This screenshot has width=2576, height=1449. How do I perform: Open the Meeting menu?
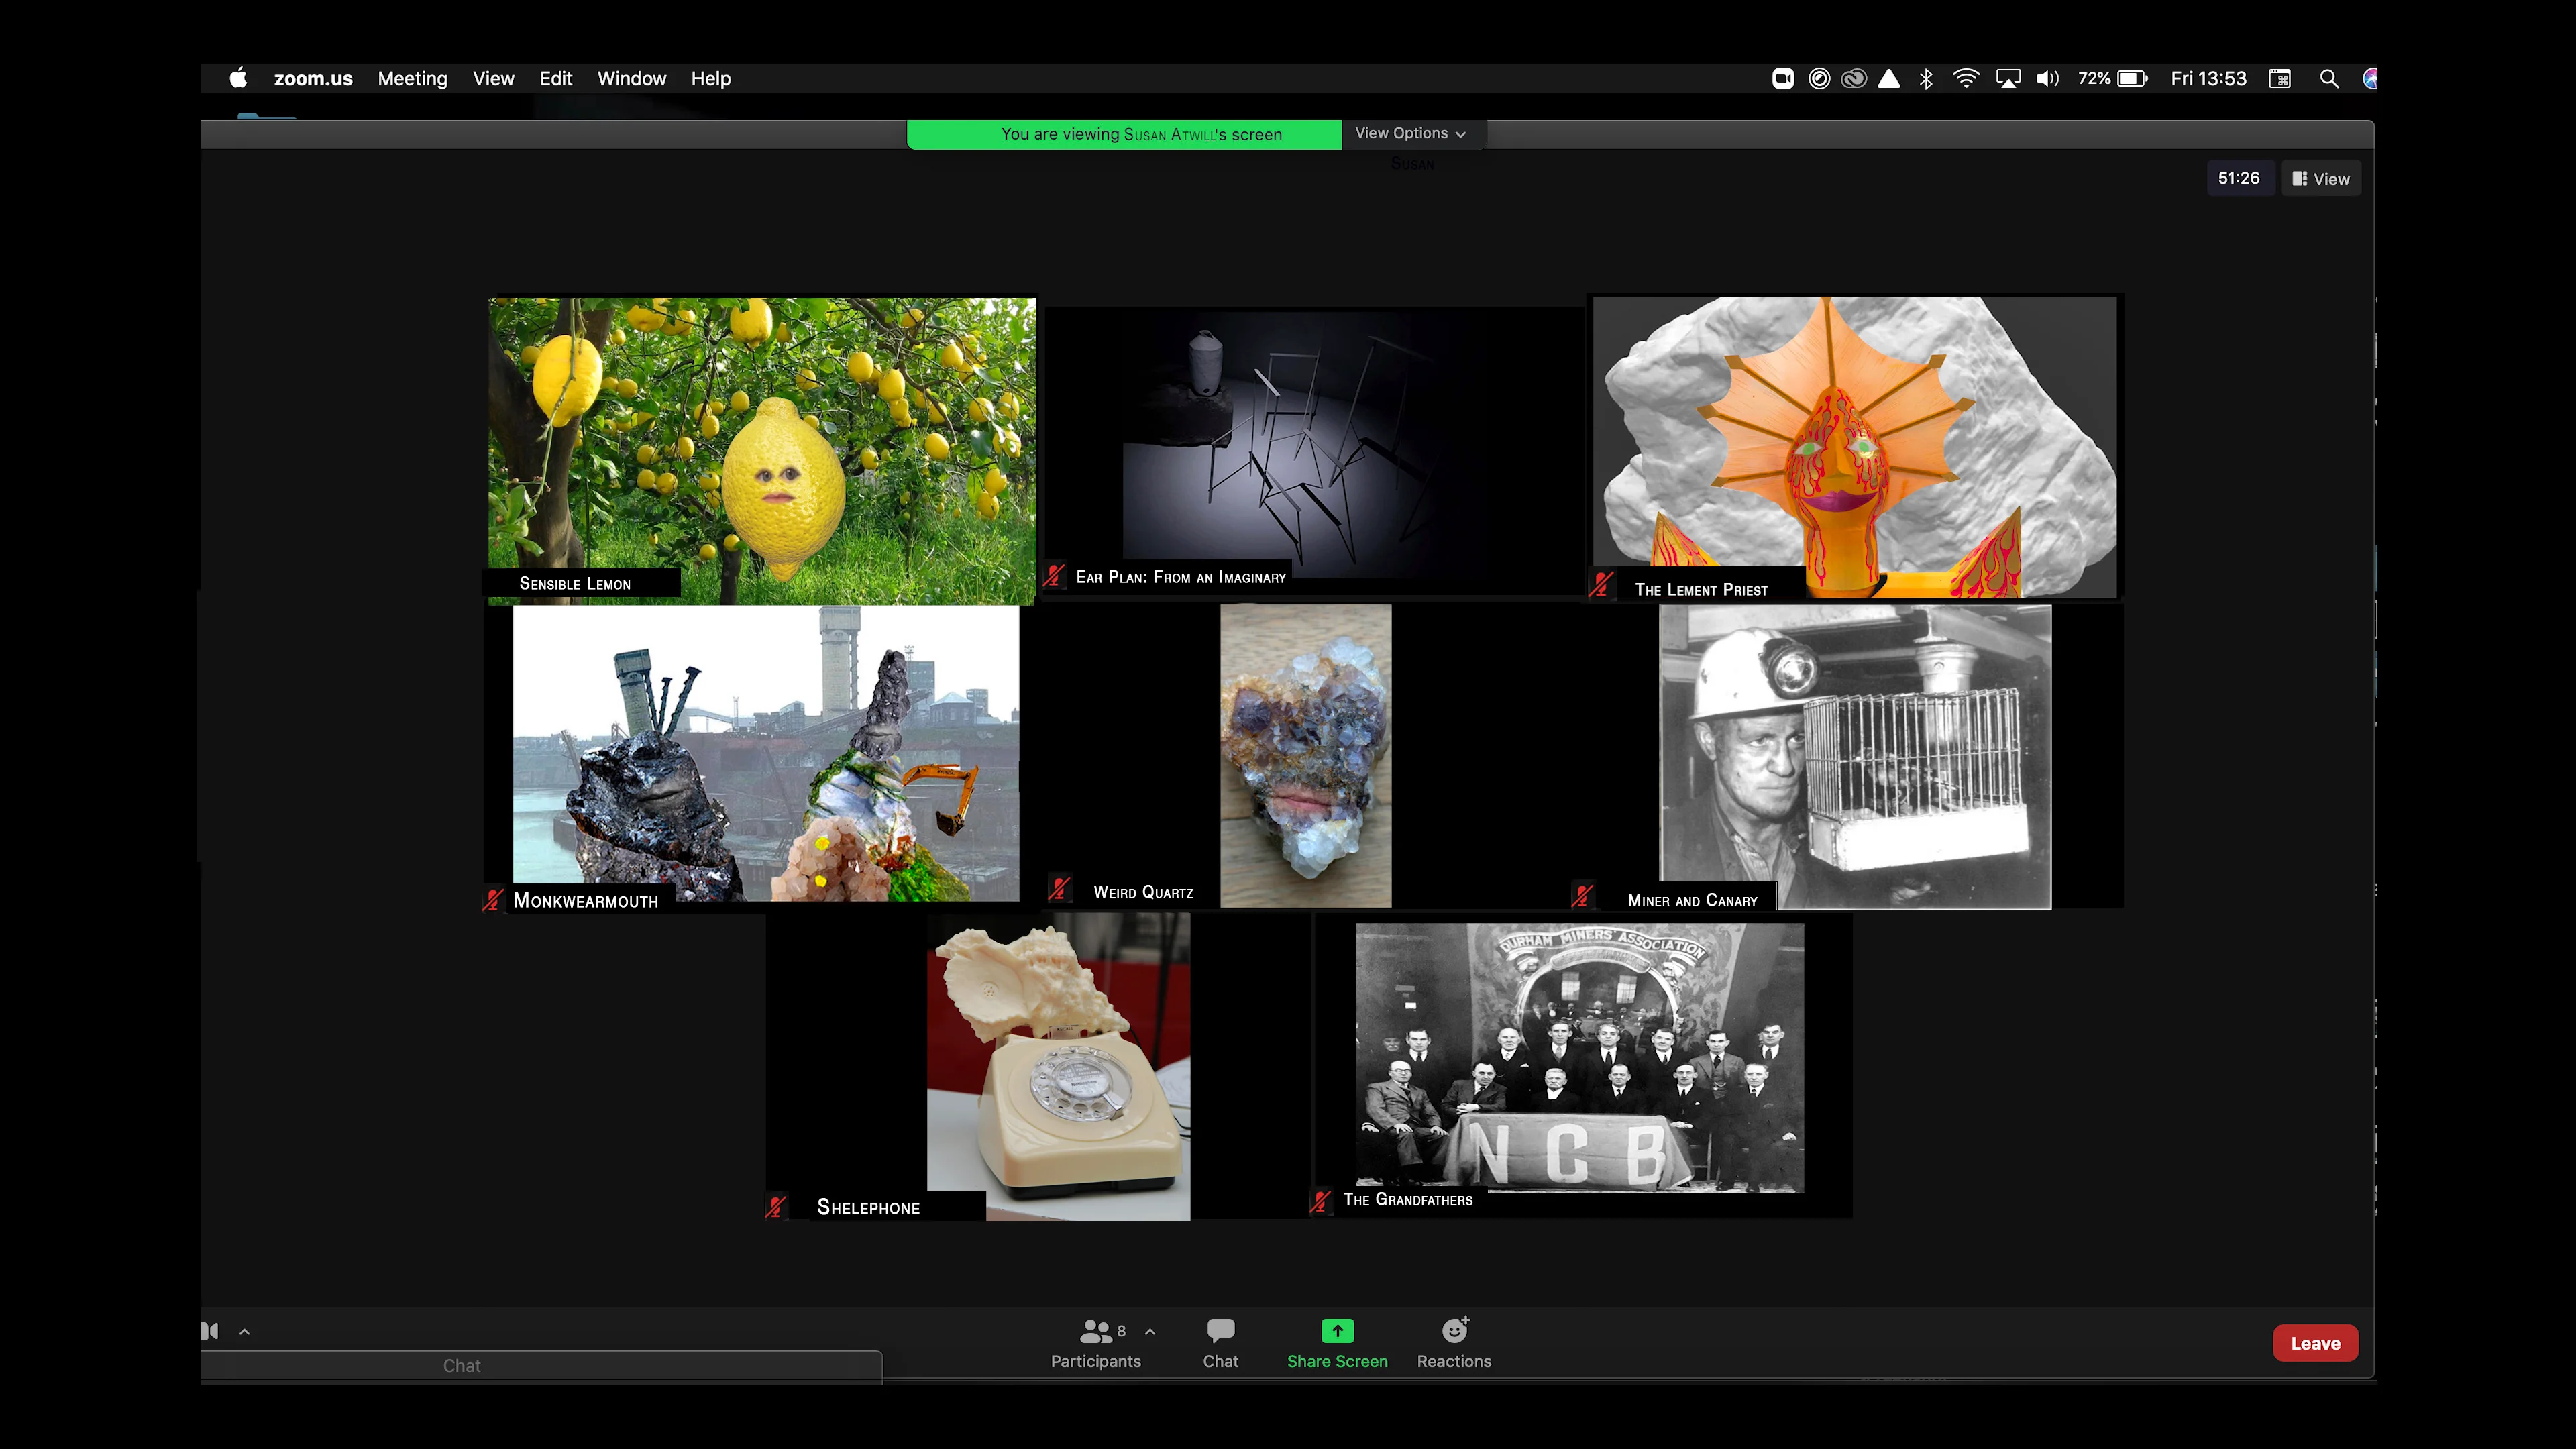pyautogui.click(x=412, y=79)
